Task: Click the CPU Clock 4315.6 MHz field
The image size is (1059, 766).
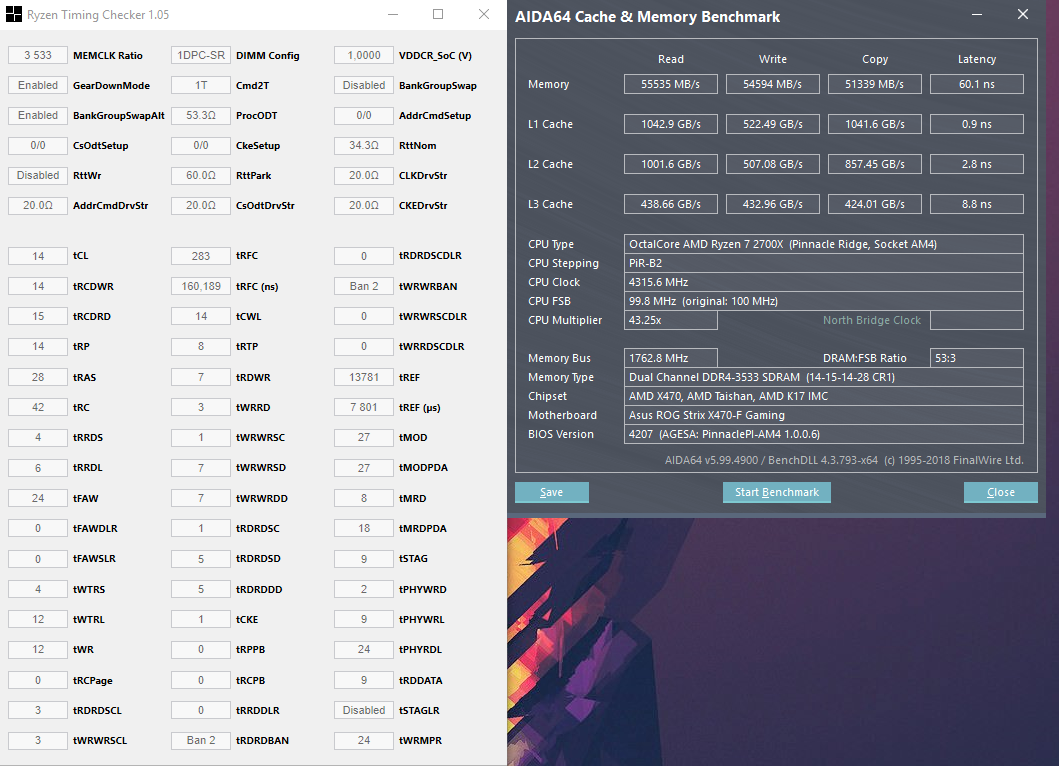Action: point(823,282)
